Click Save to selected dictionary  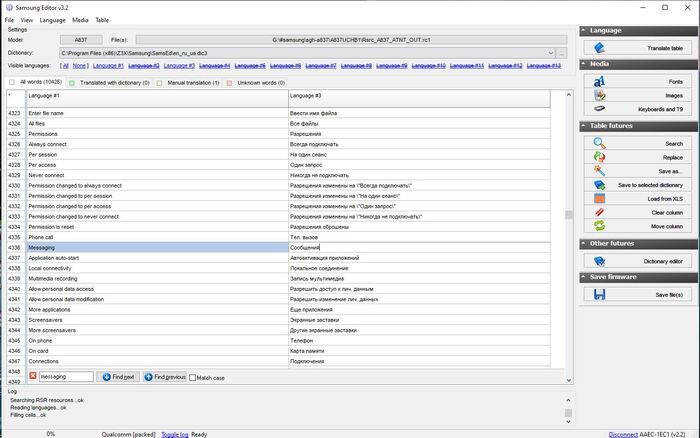tap(638, 185)
